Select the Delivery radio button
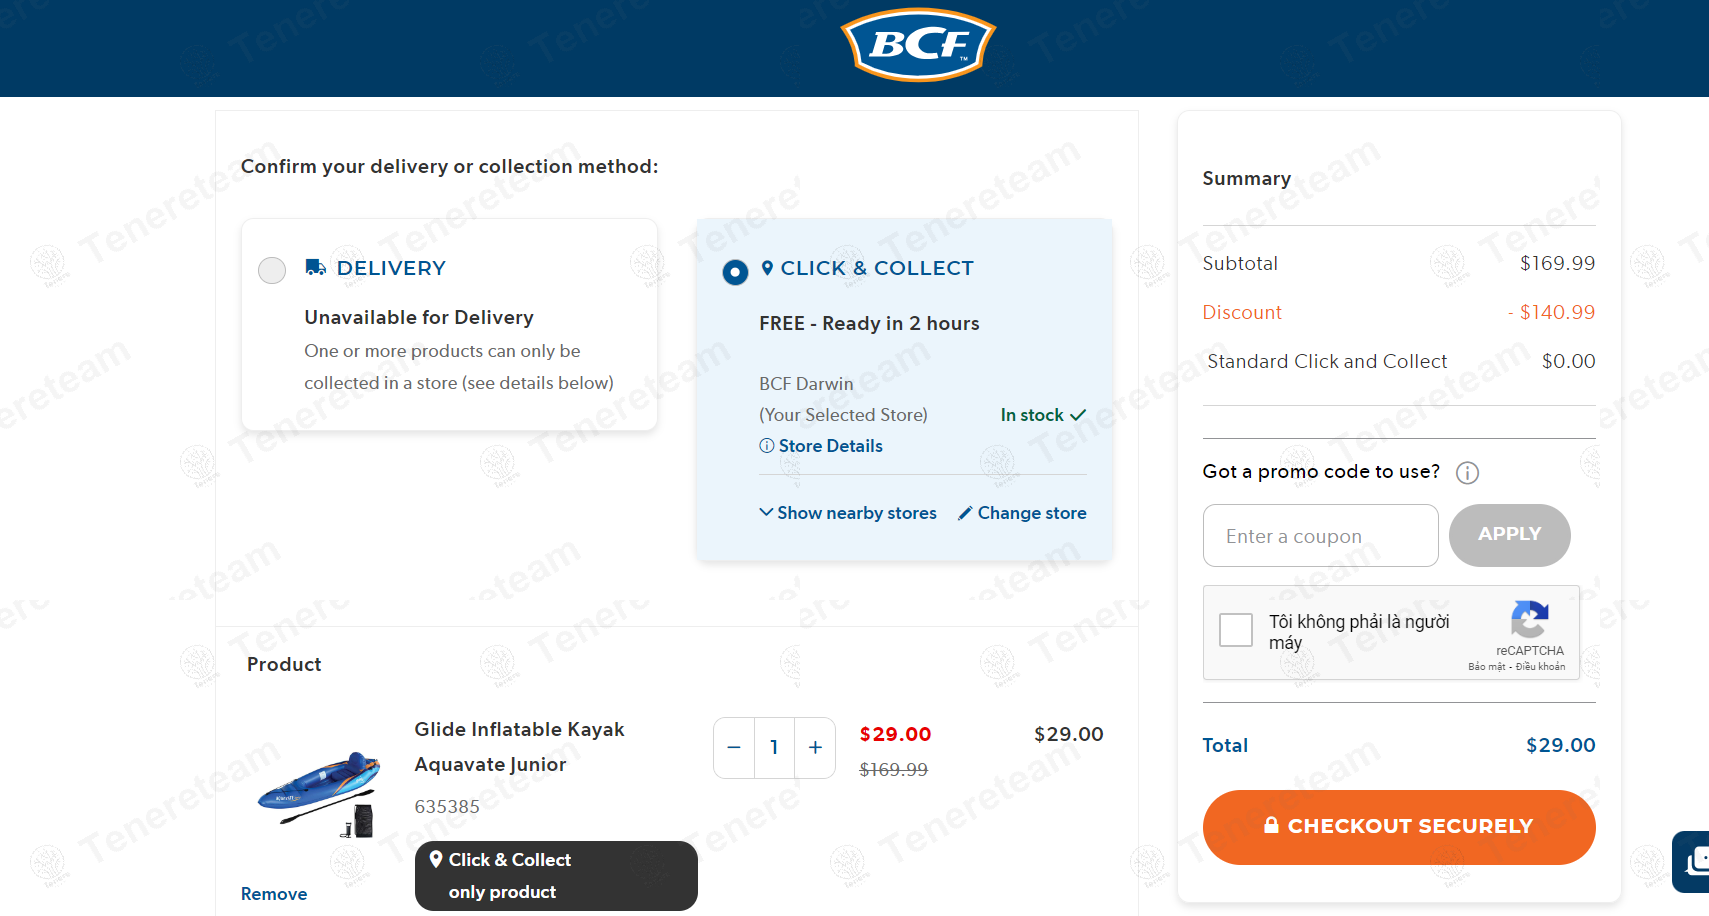This screenshot has height=916, width=1709. pyautogui.click(x=272, y=270)
